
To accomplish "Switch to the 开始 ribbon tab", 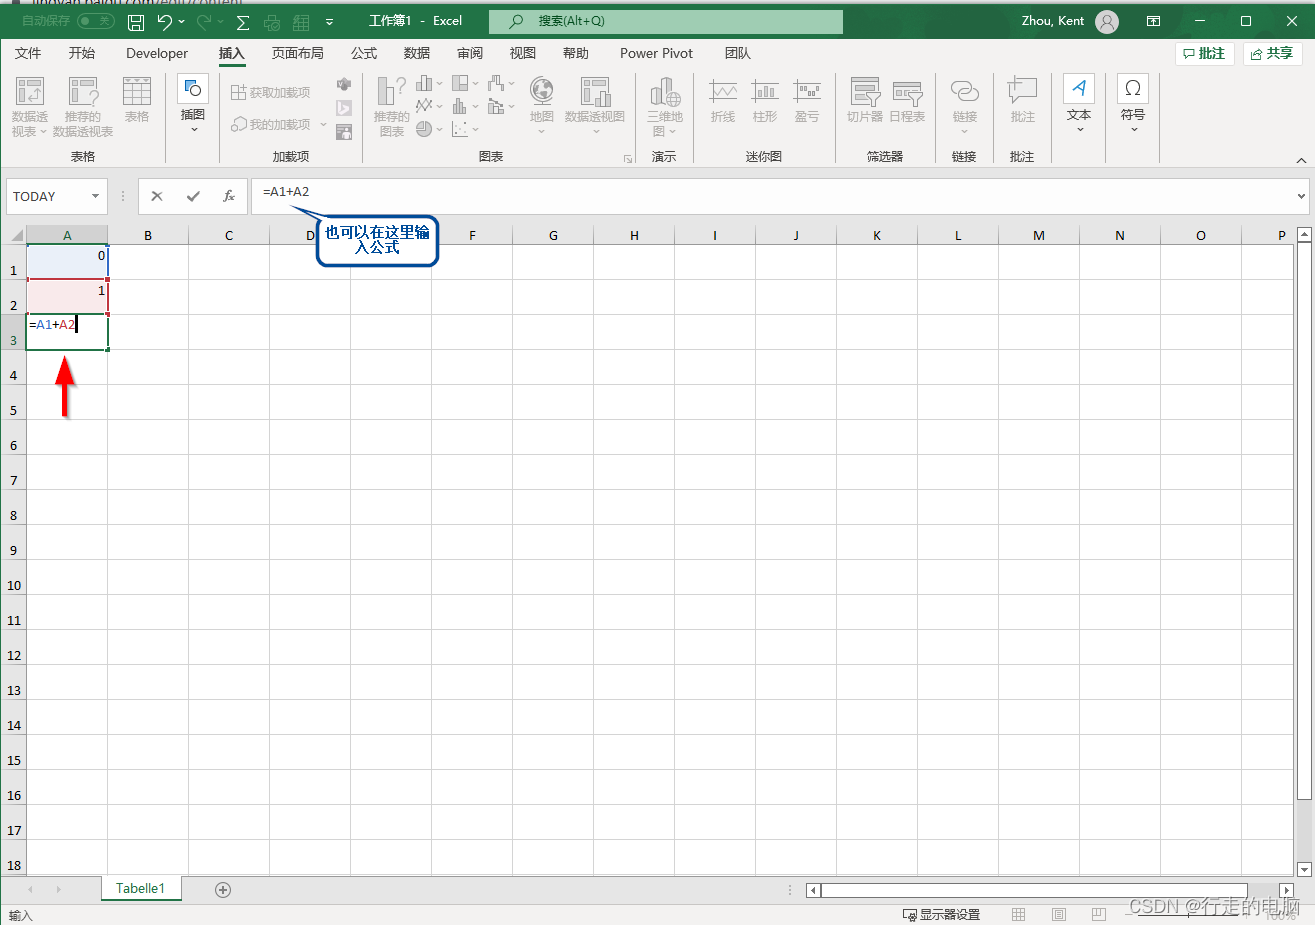I will coord(82,53).
